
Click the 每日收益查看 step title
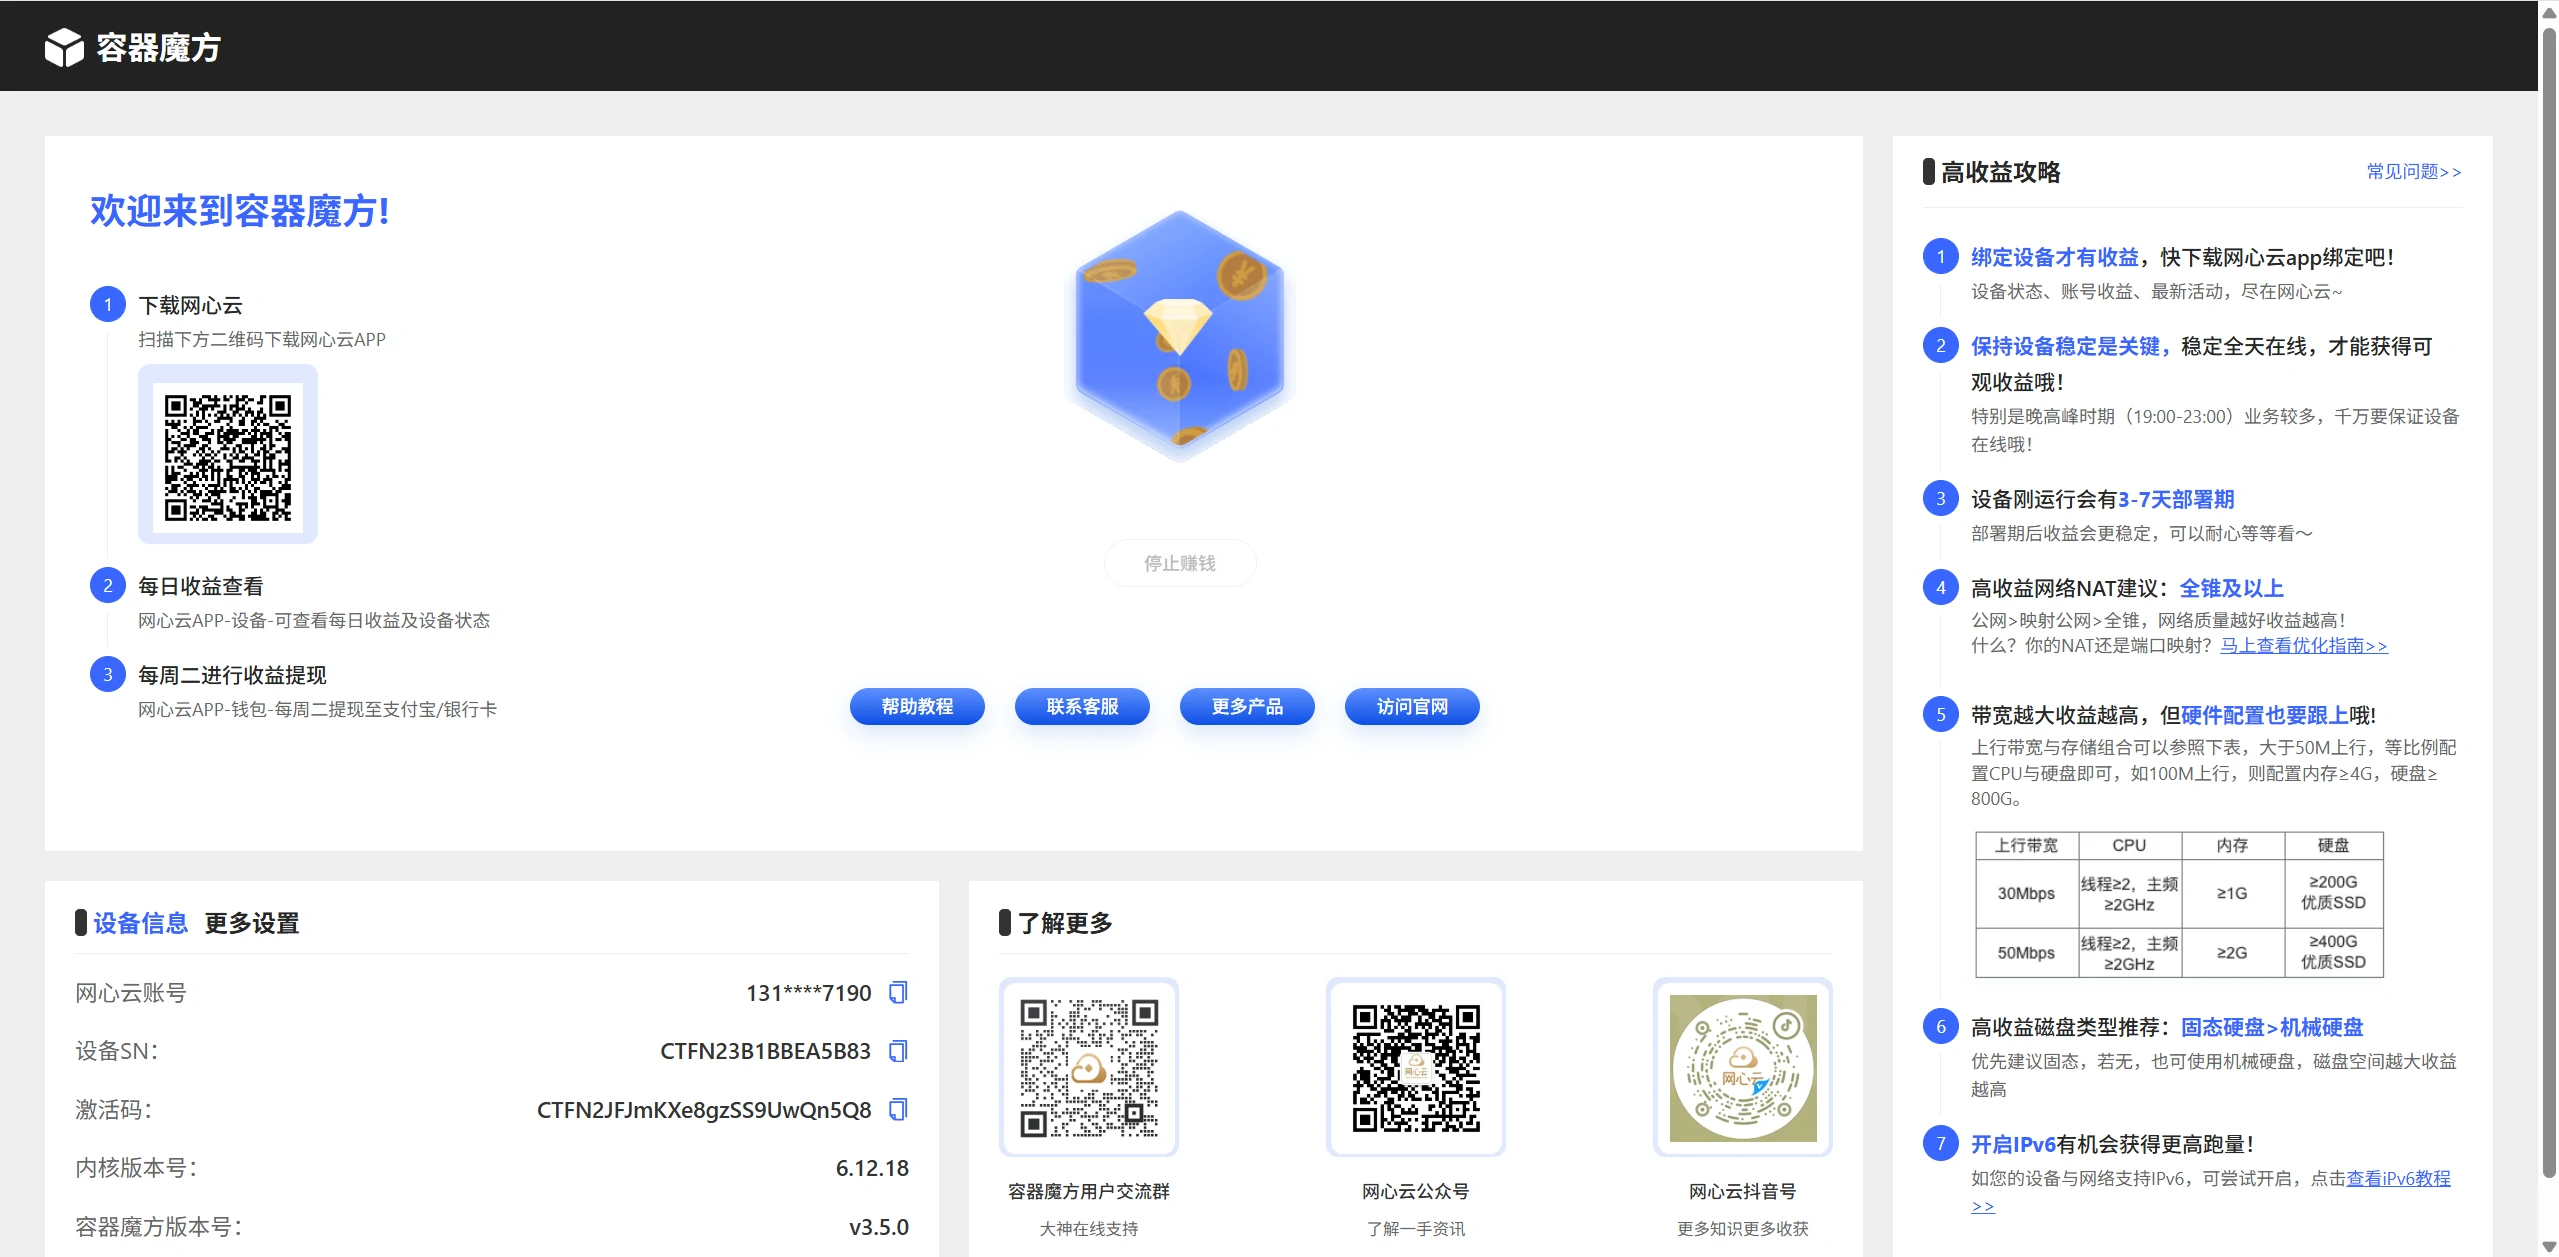(201, 586)
